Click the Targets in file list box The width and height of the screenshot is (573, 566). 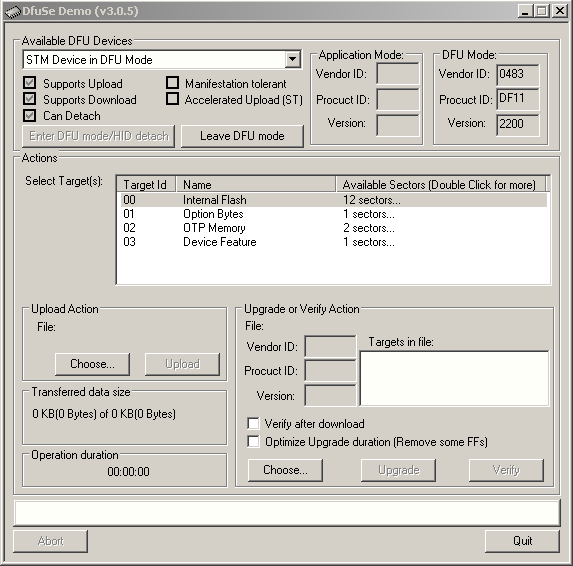point(454,378)
